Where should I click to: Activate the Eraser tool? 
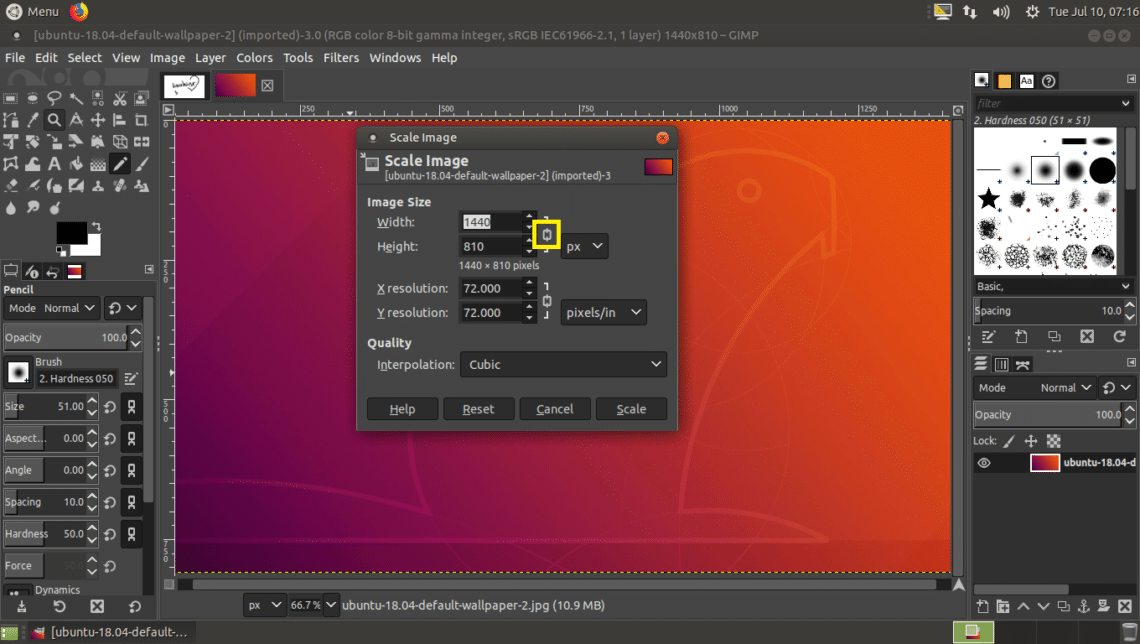tap(10, 186)
